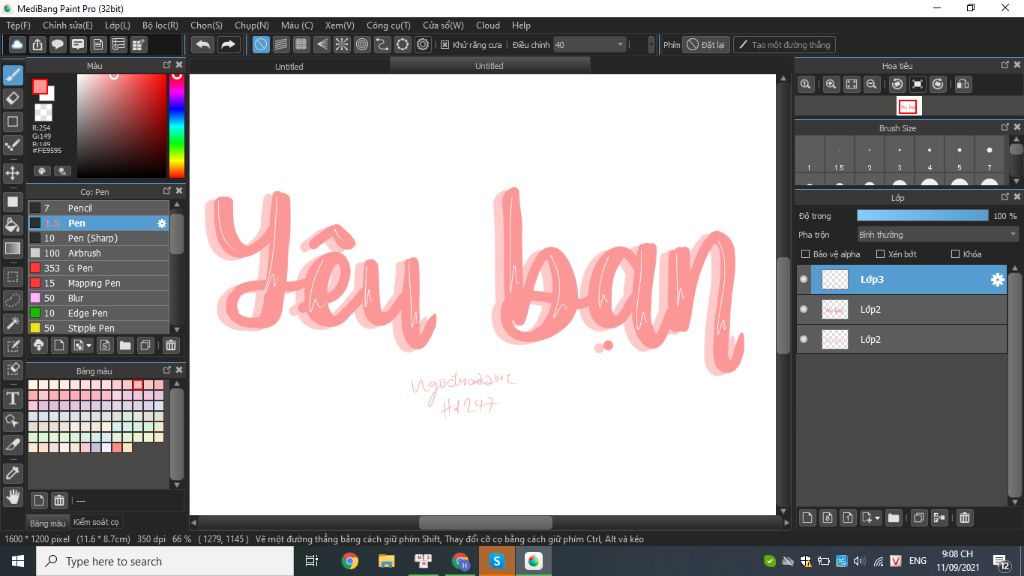This screenshot has height=576, width=1024.
Task: Zoom in on the navigator panel
Action: point(831,84)
